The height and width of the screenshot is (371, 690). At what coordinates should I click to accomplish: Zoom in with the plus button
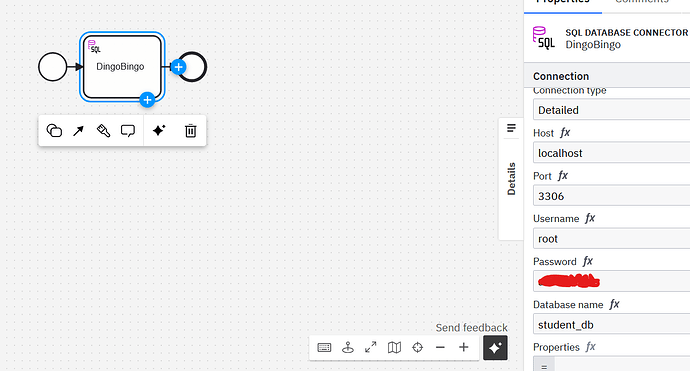pyautogui.click(x=464, y=348)
